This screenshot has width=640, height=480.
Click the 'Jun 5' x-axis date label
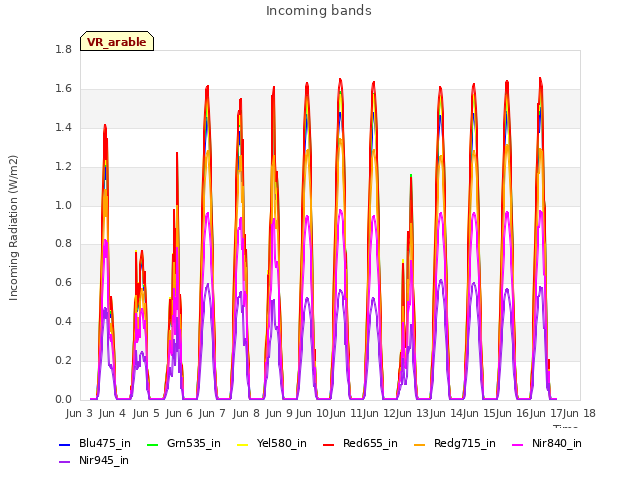click(146, 413)
